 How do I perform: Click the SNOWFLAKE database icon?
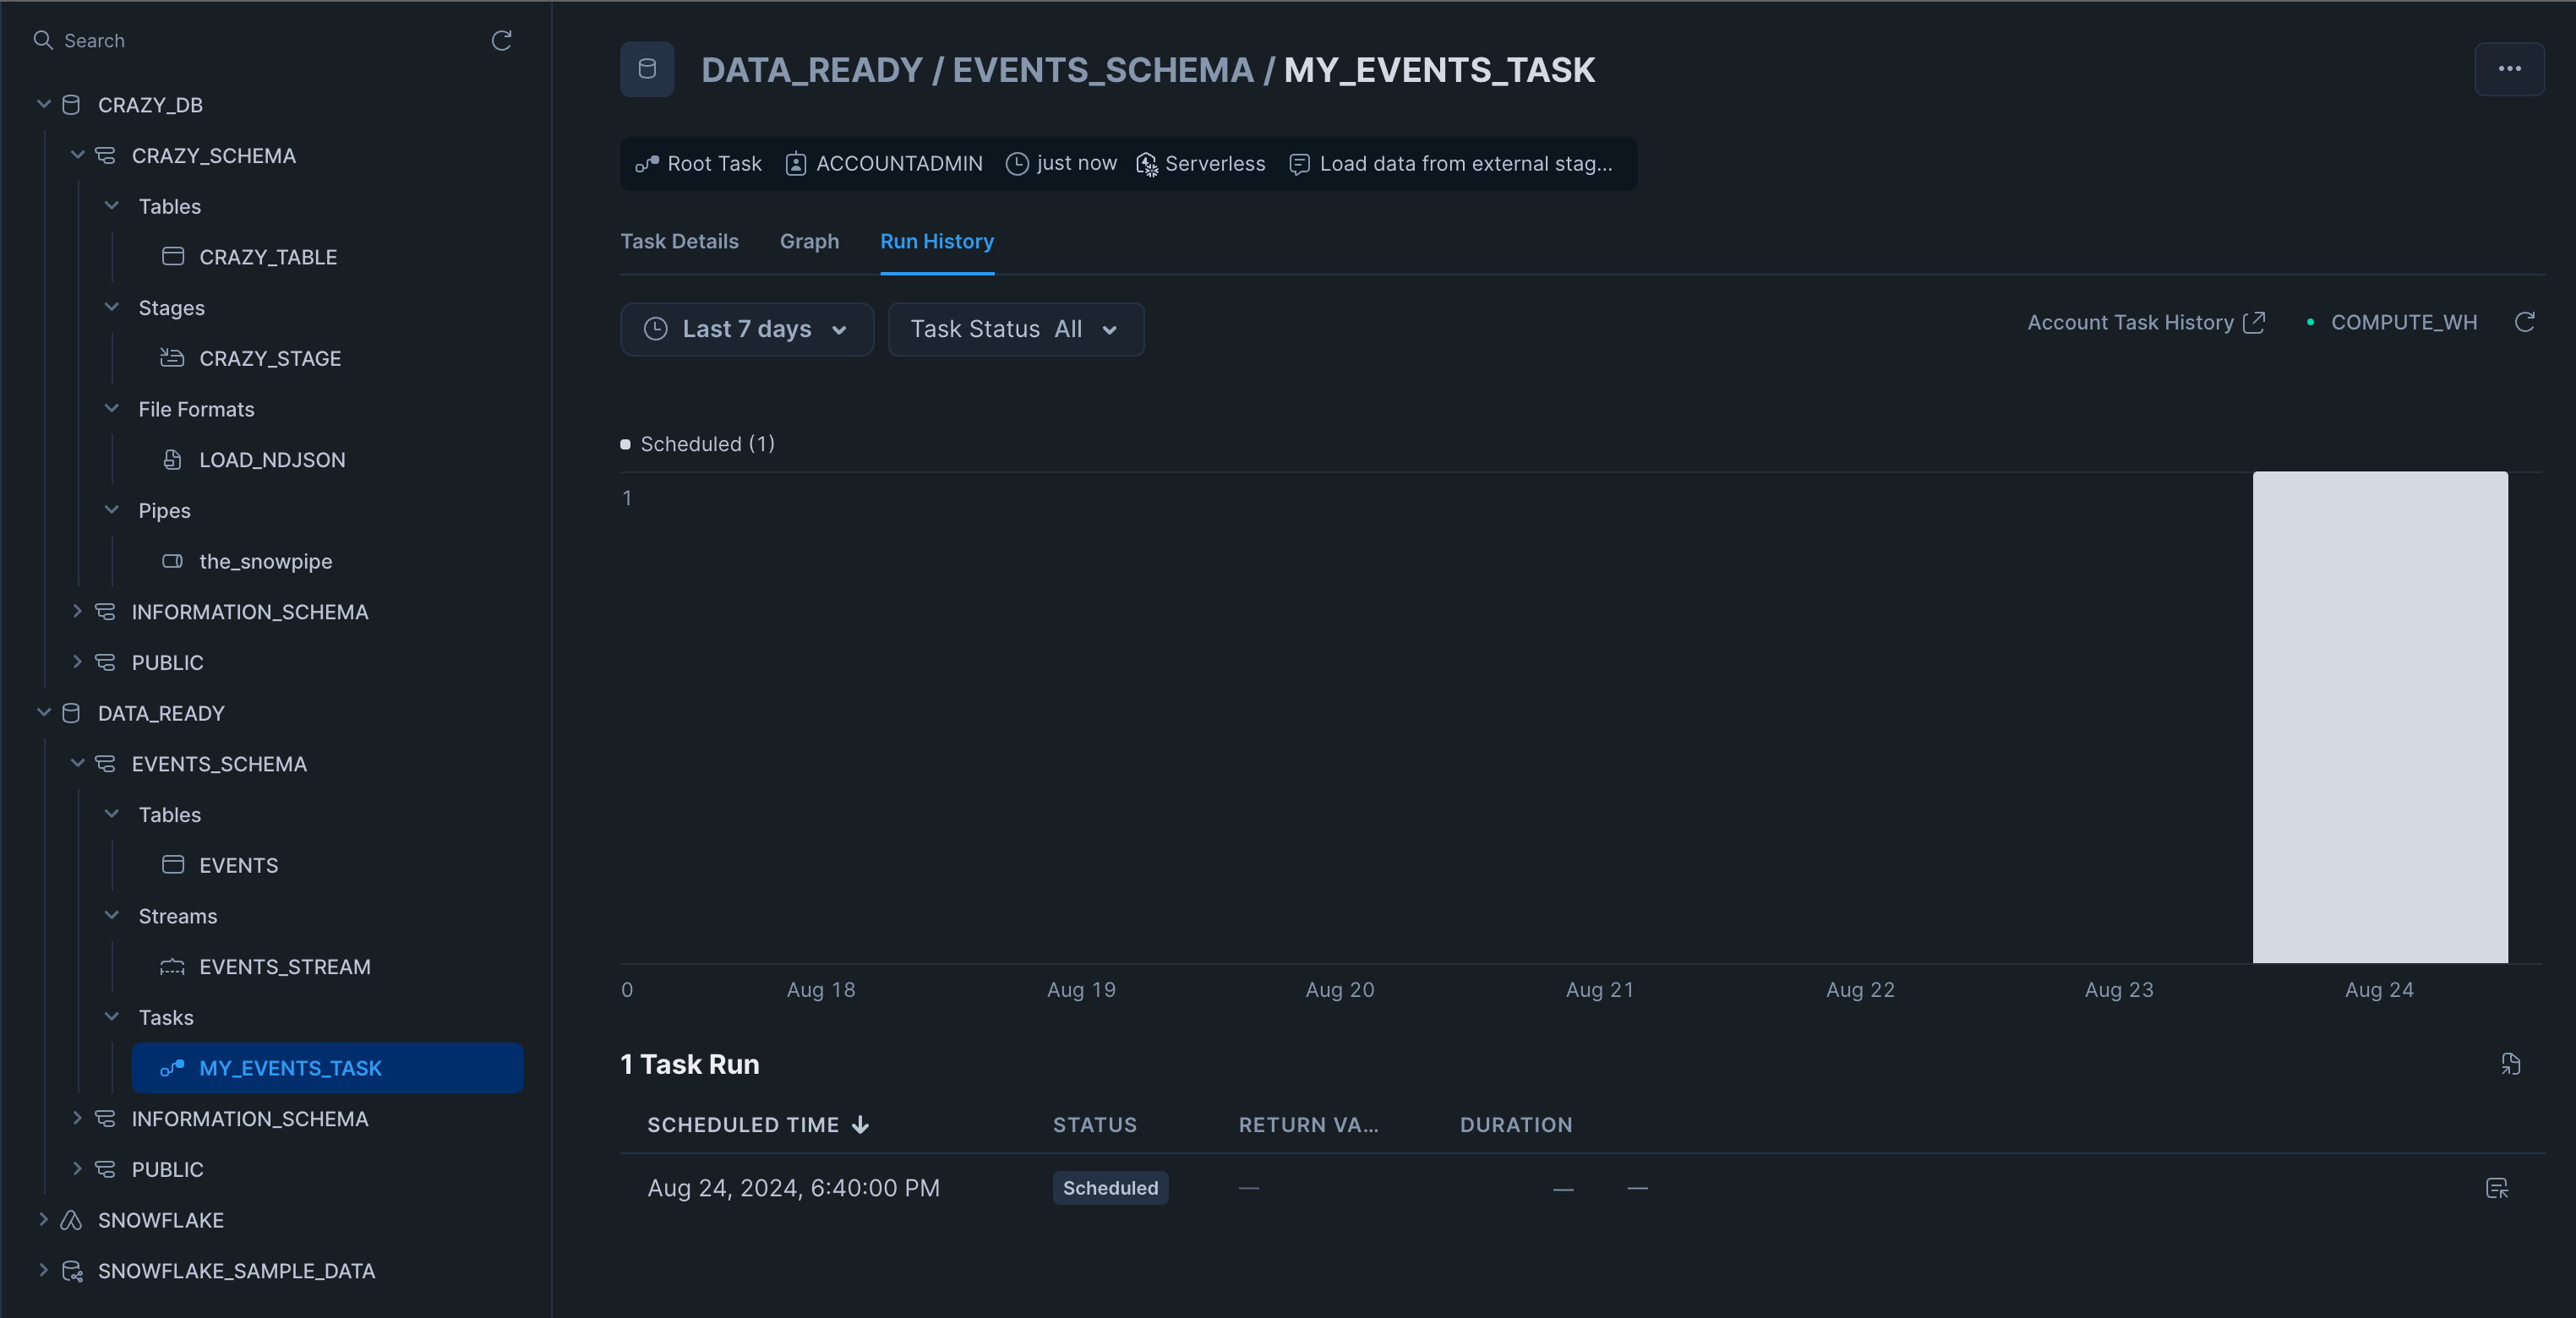tap(71, 1220)
